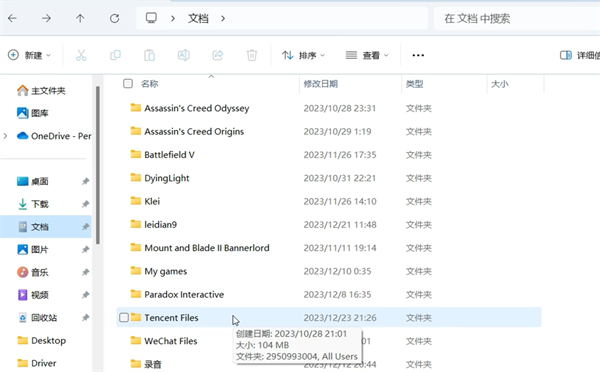Screen dimensions: 600x372
Task: Toggle the select-all checkbox in header
Action: (x=128, y=83)
